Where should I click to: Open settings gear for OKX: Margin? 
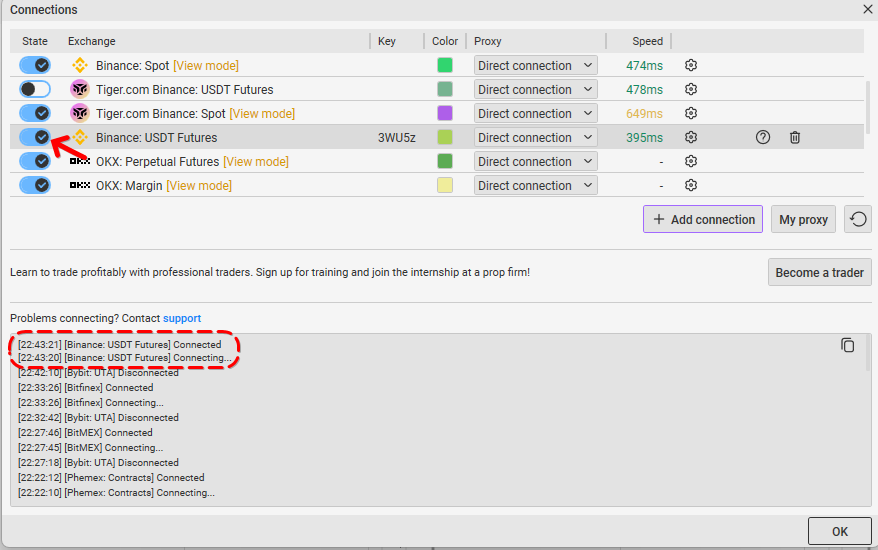pos(691,185)
